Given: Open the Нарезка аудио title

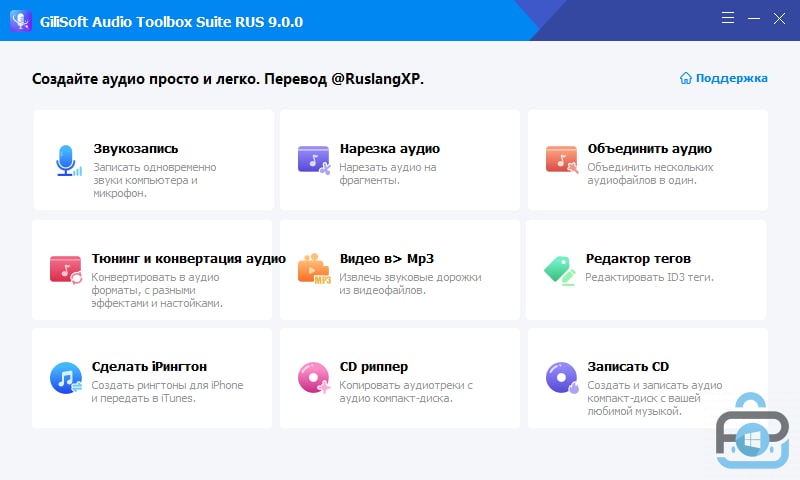Looking at the screenshot, I should pos(390,148).
